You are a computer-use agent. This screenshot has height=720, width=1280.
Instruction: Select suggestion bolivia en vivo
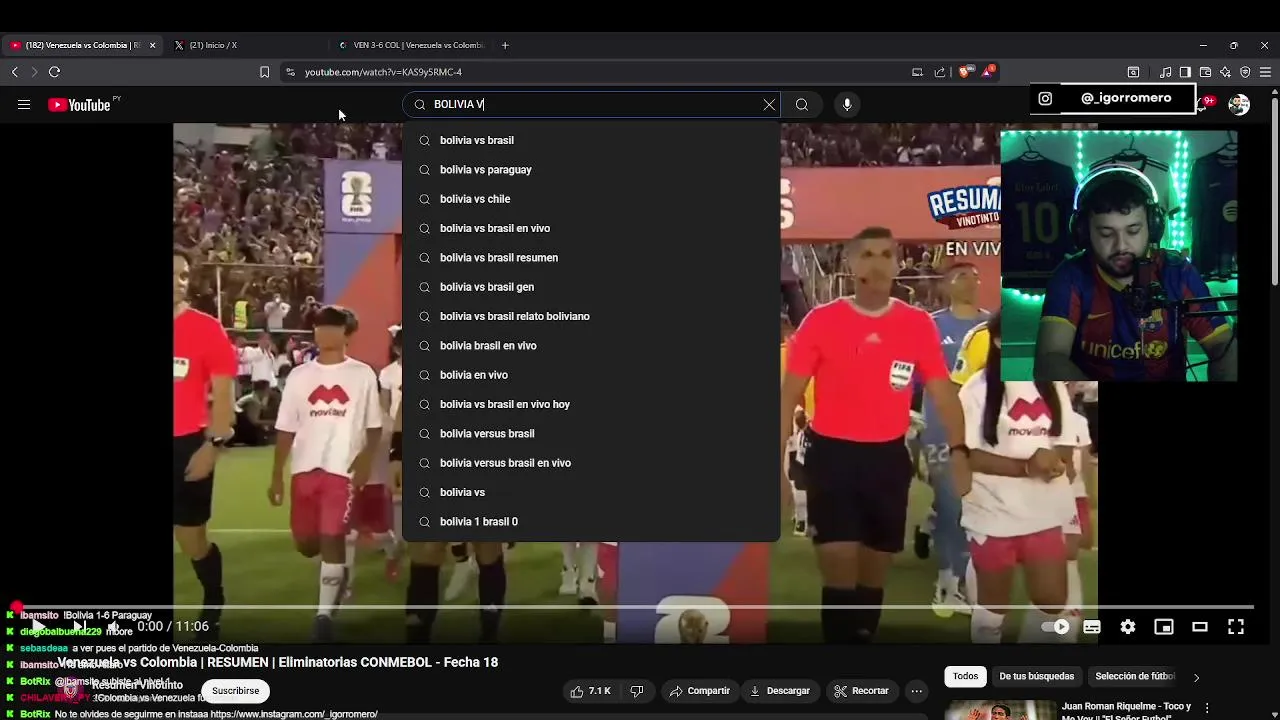591,375
